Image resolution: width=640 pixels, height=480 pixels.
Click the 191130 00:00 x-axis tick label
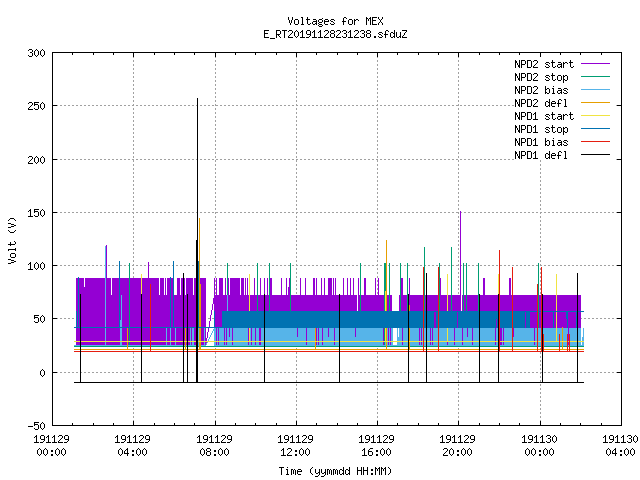(x=539, y=446)
